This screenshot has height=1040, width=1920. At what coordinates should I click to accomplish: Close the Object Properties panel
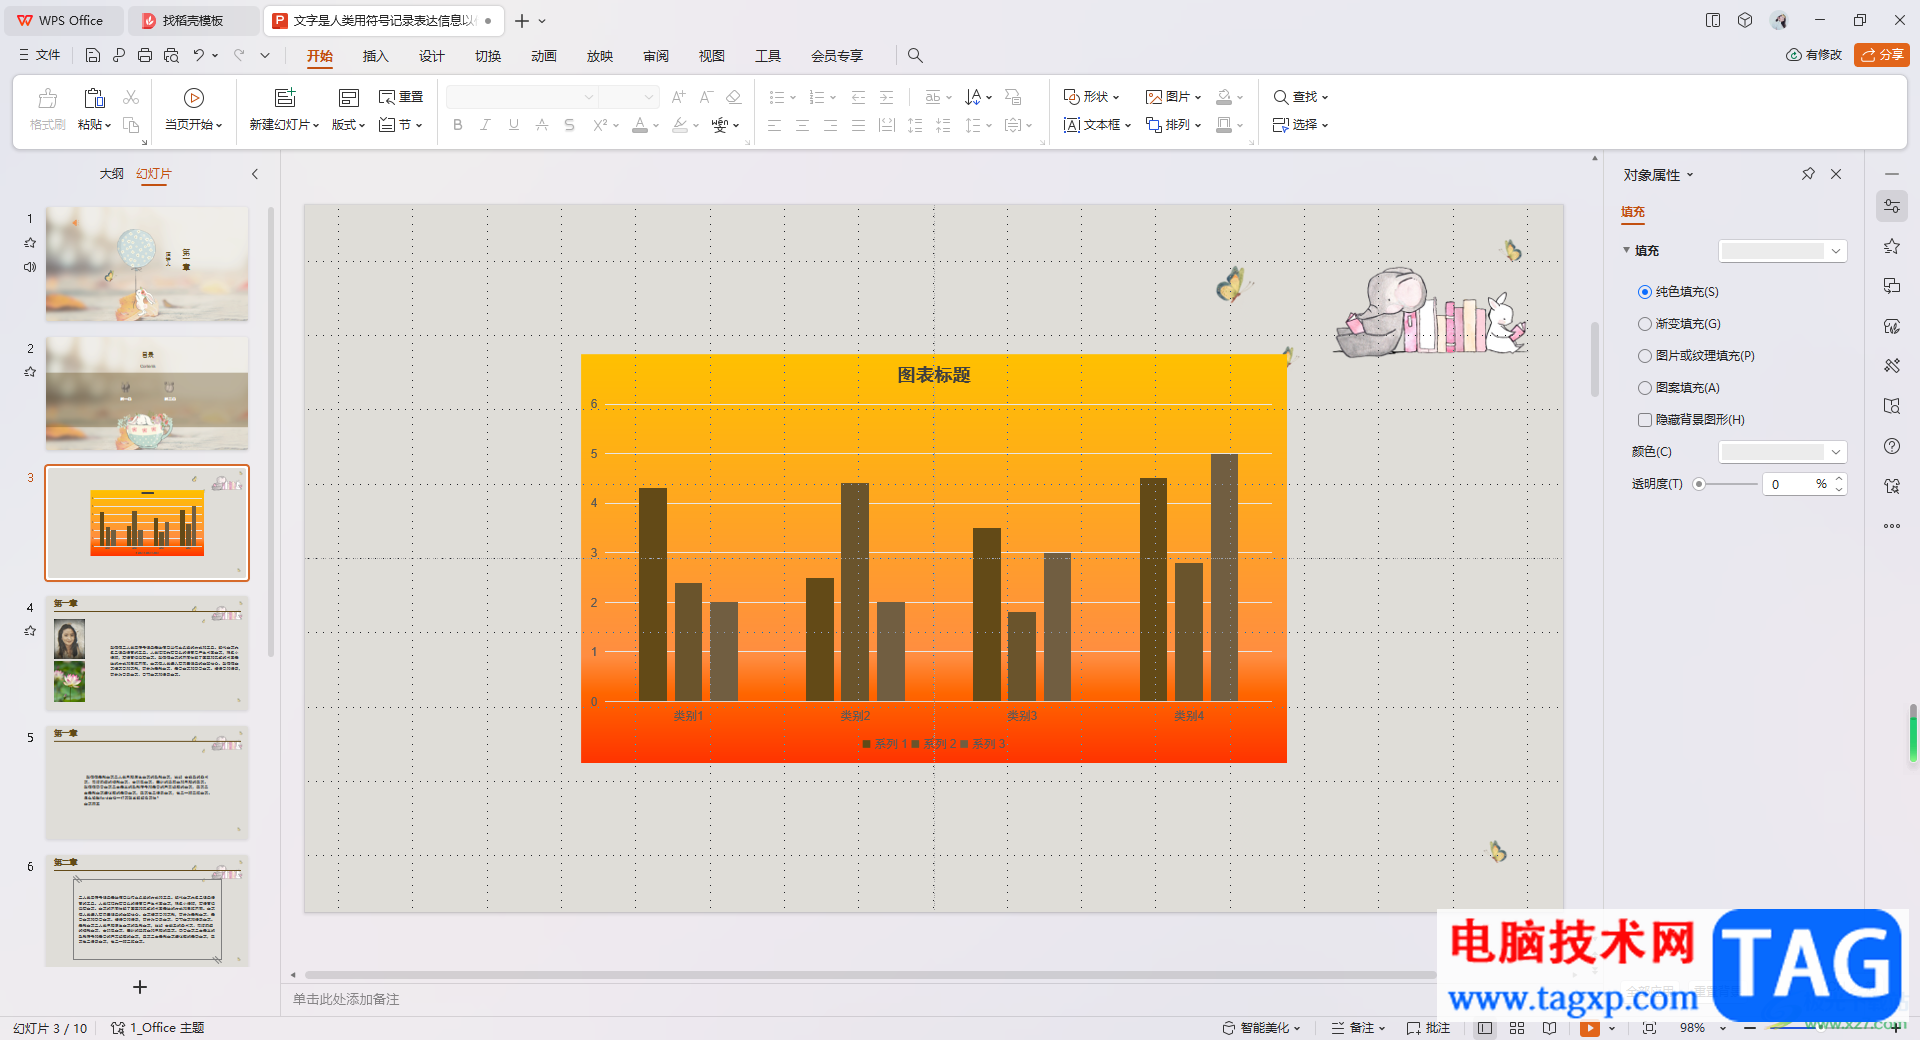(1836, 174)
